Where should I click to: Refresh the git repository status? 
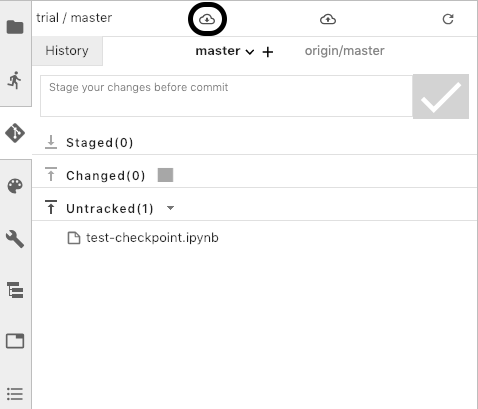click(x=448, y=19)
